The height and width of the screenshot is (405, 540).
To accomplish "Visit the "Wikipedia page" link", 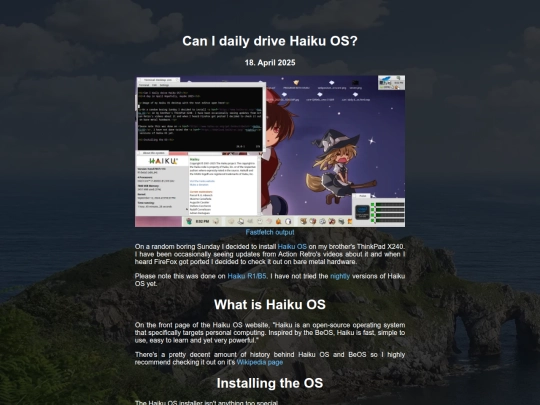I will click(260, 362).
